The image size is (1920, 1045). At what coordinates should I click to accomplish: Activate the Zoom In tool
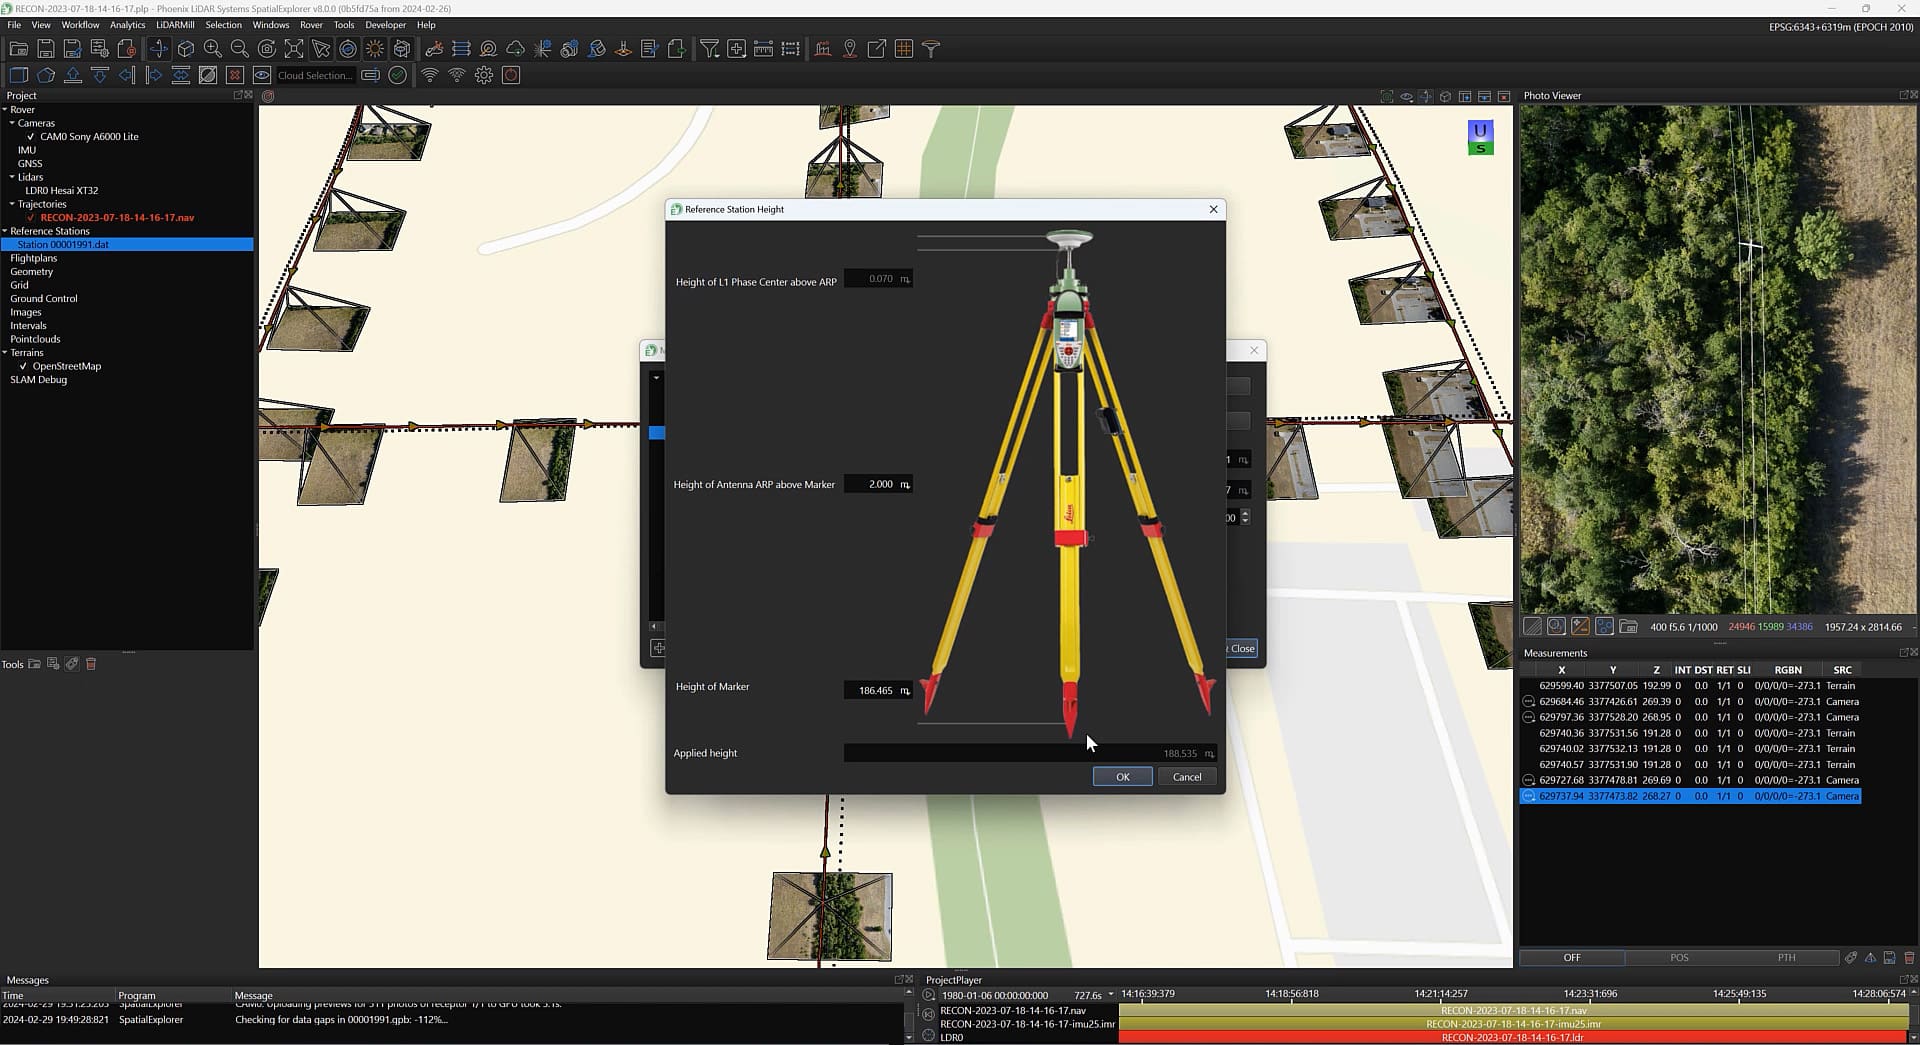click(x=212, y=48)
